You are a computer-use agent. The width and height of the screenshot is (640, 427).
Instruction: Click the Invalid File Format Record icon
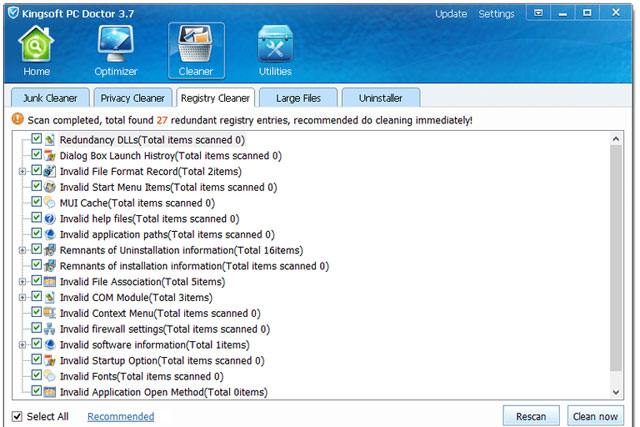[49, 171]
